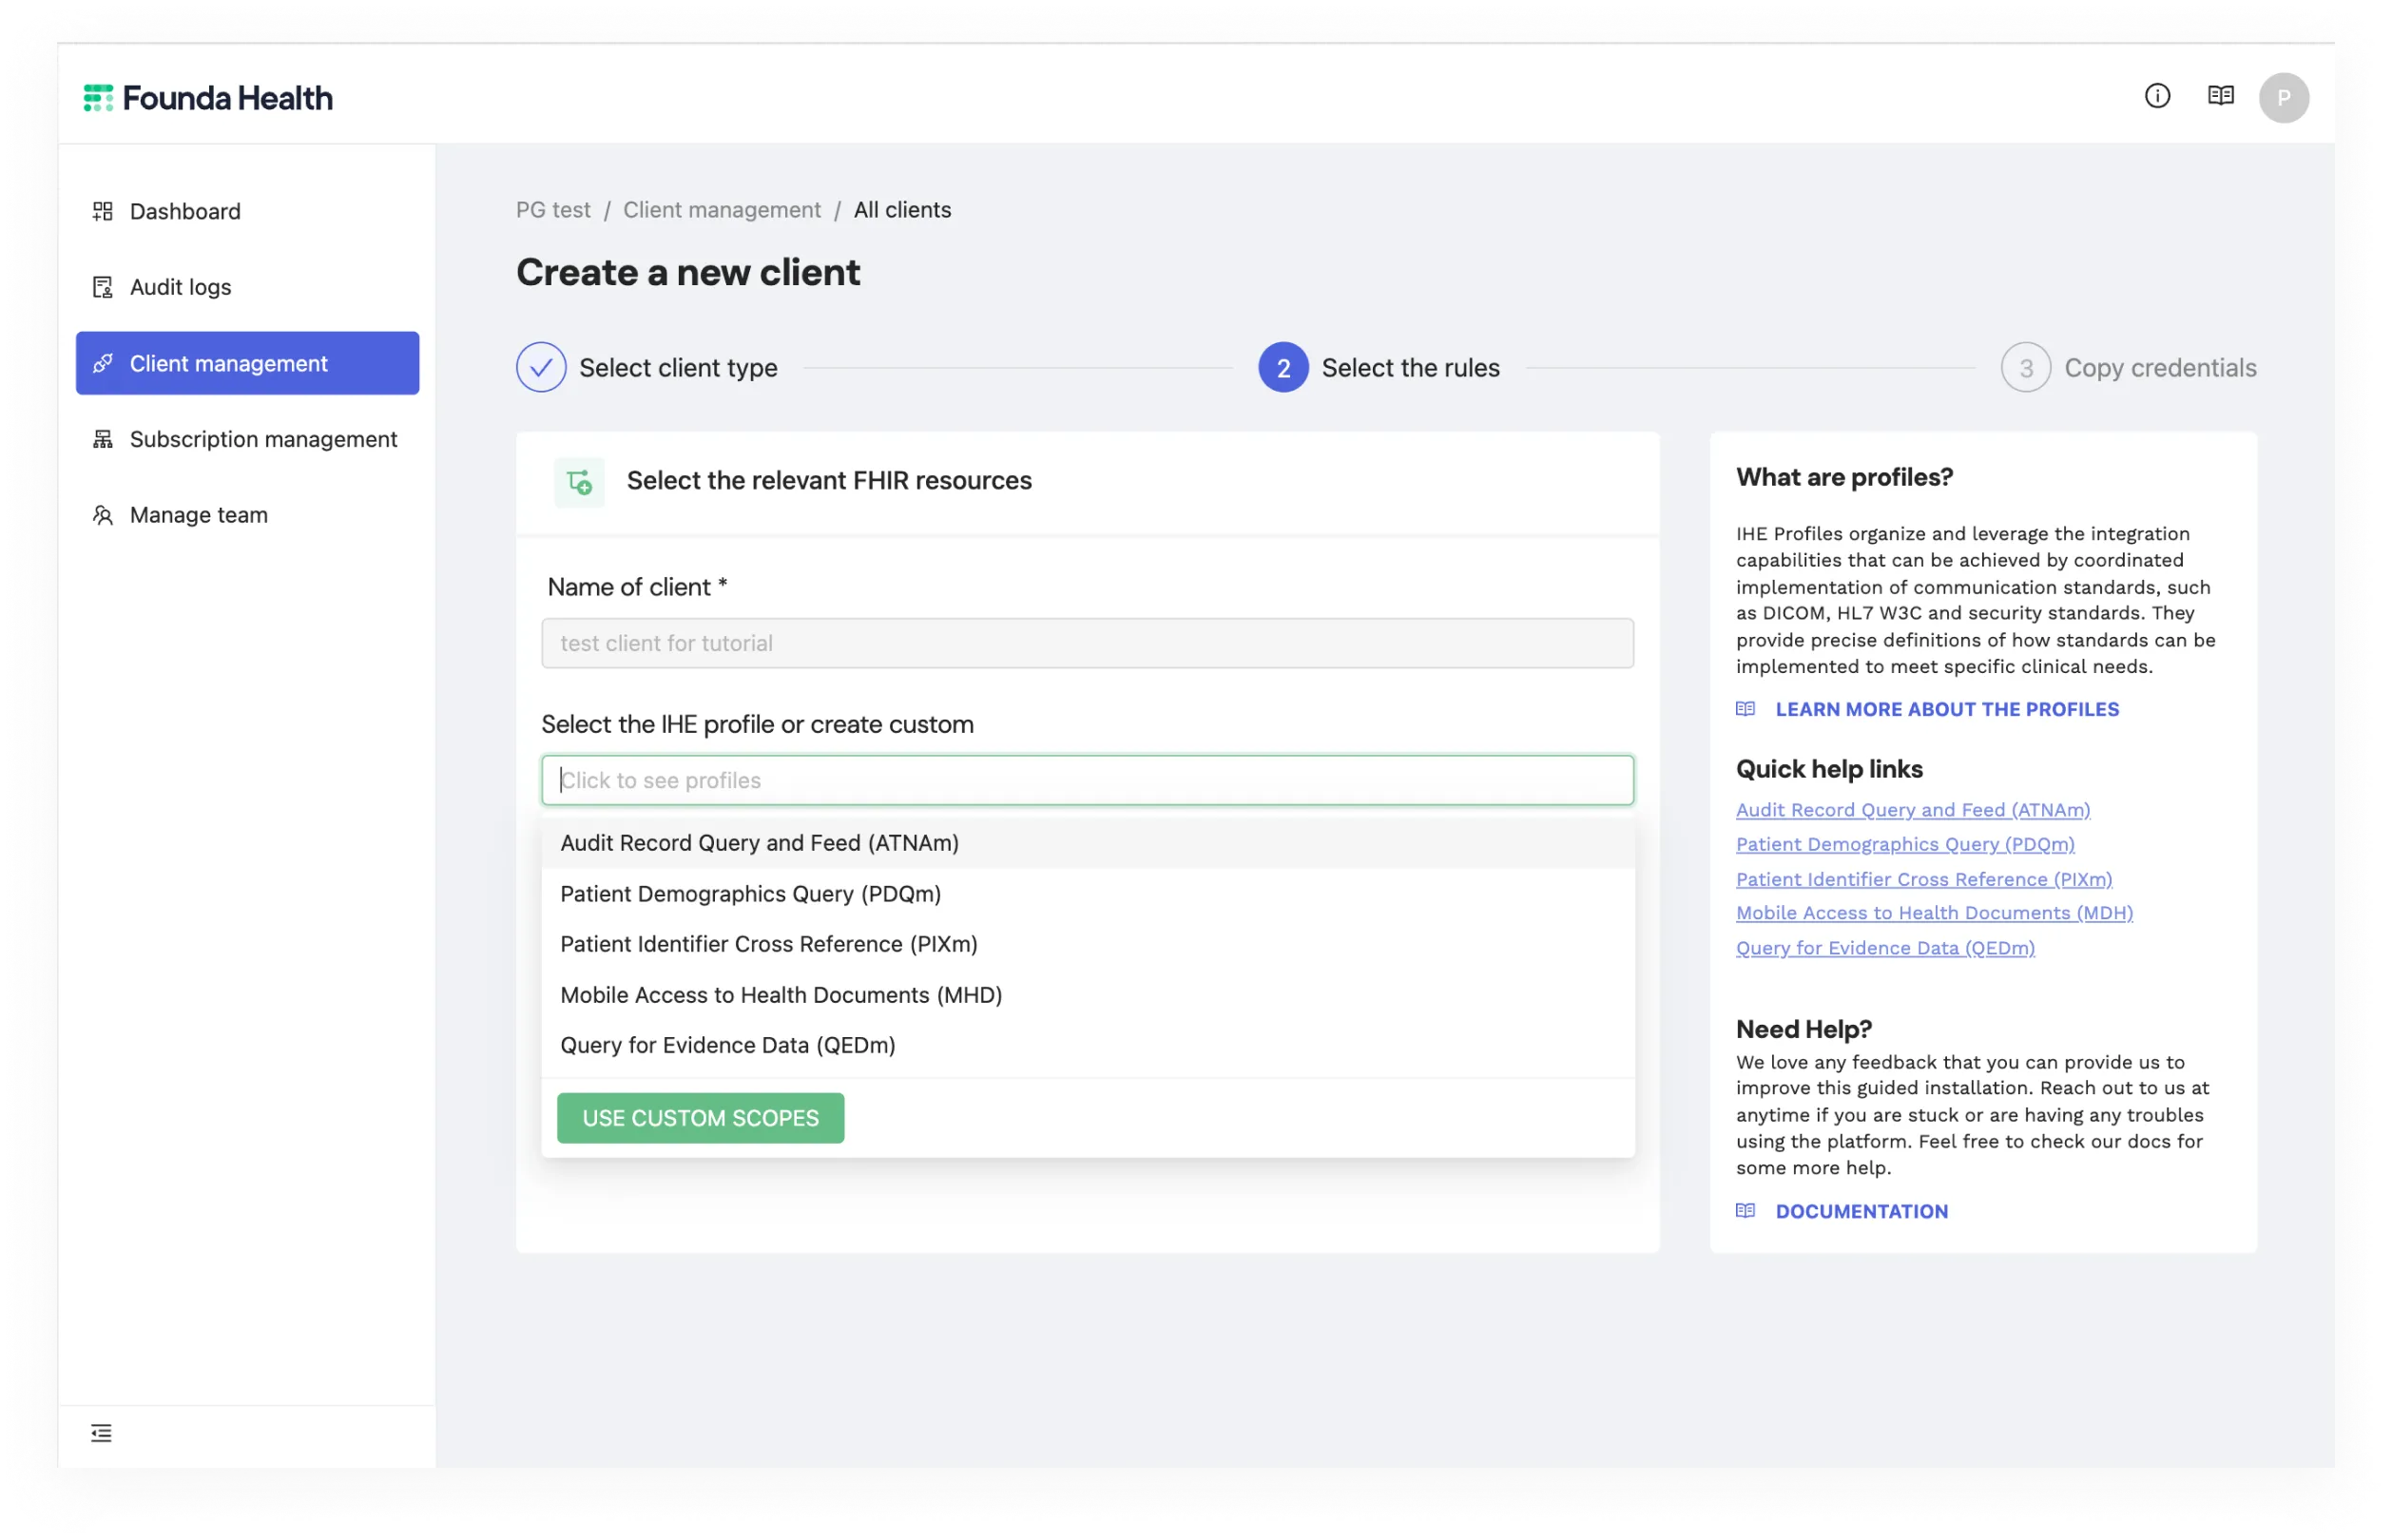
Task: Open QEDm quick help link
Action: (x=1884, y=948)
